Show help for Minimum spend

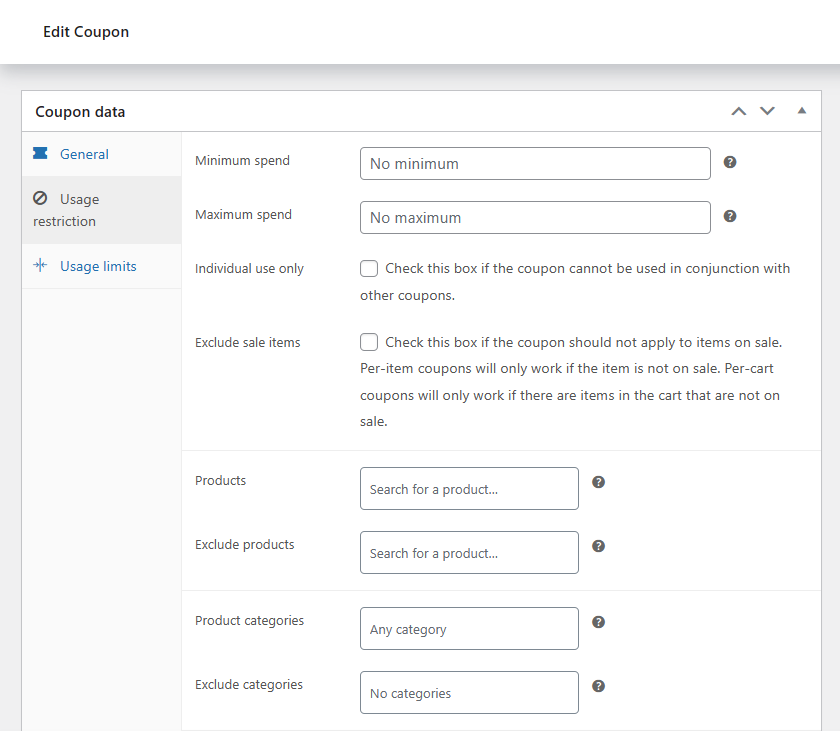730,162
